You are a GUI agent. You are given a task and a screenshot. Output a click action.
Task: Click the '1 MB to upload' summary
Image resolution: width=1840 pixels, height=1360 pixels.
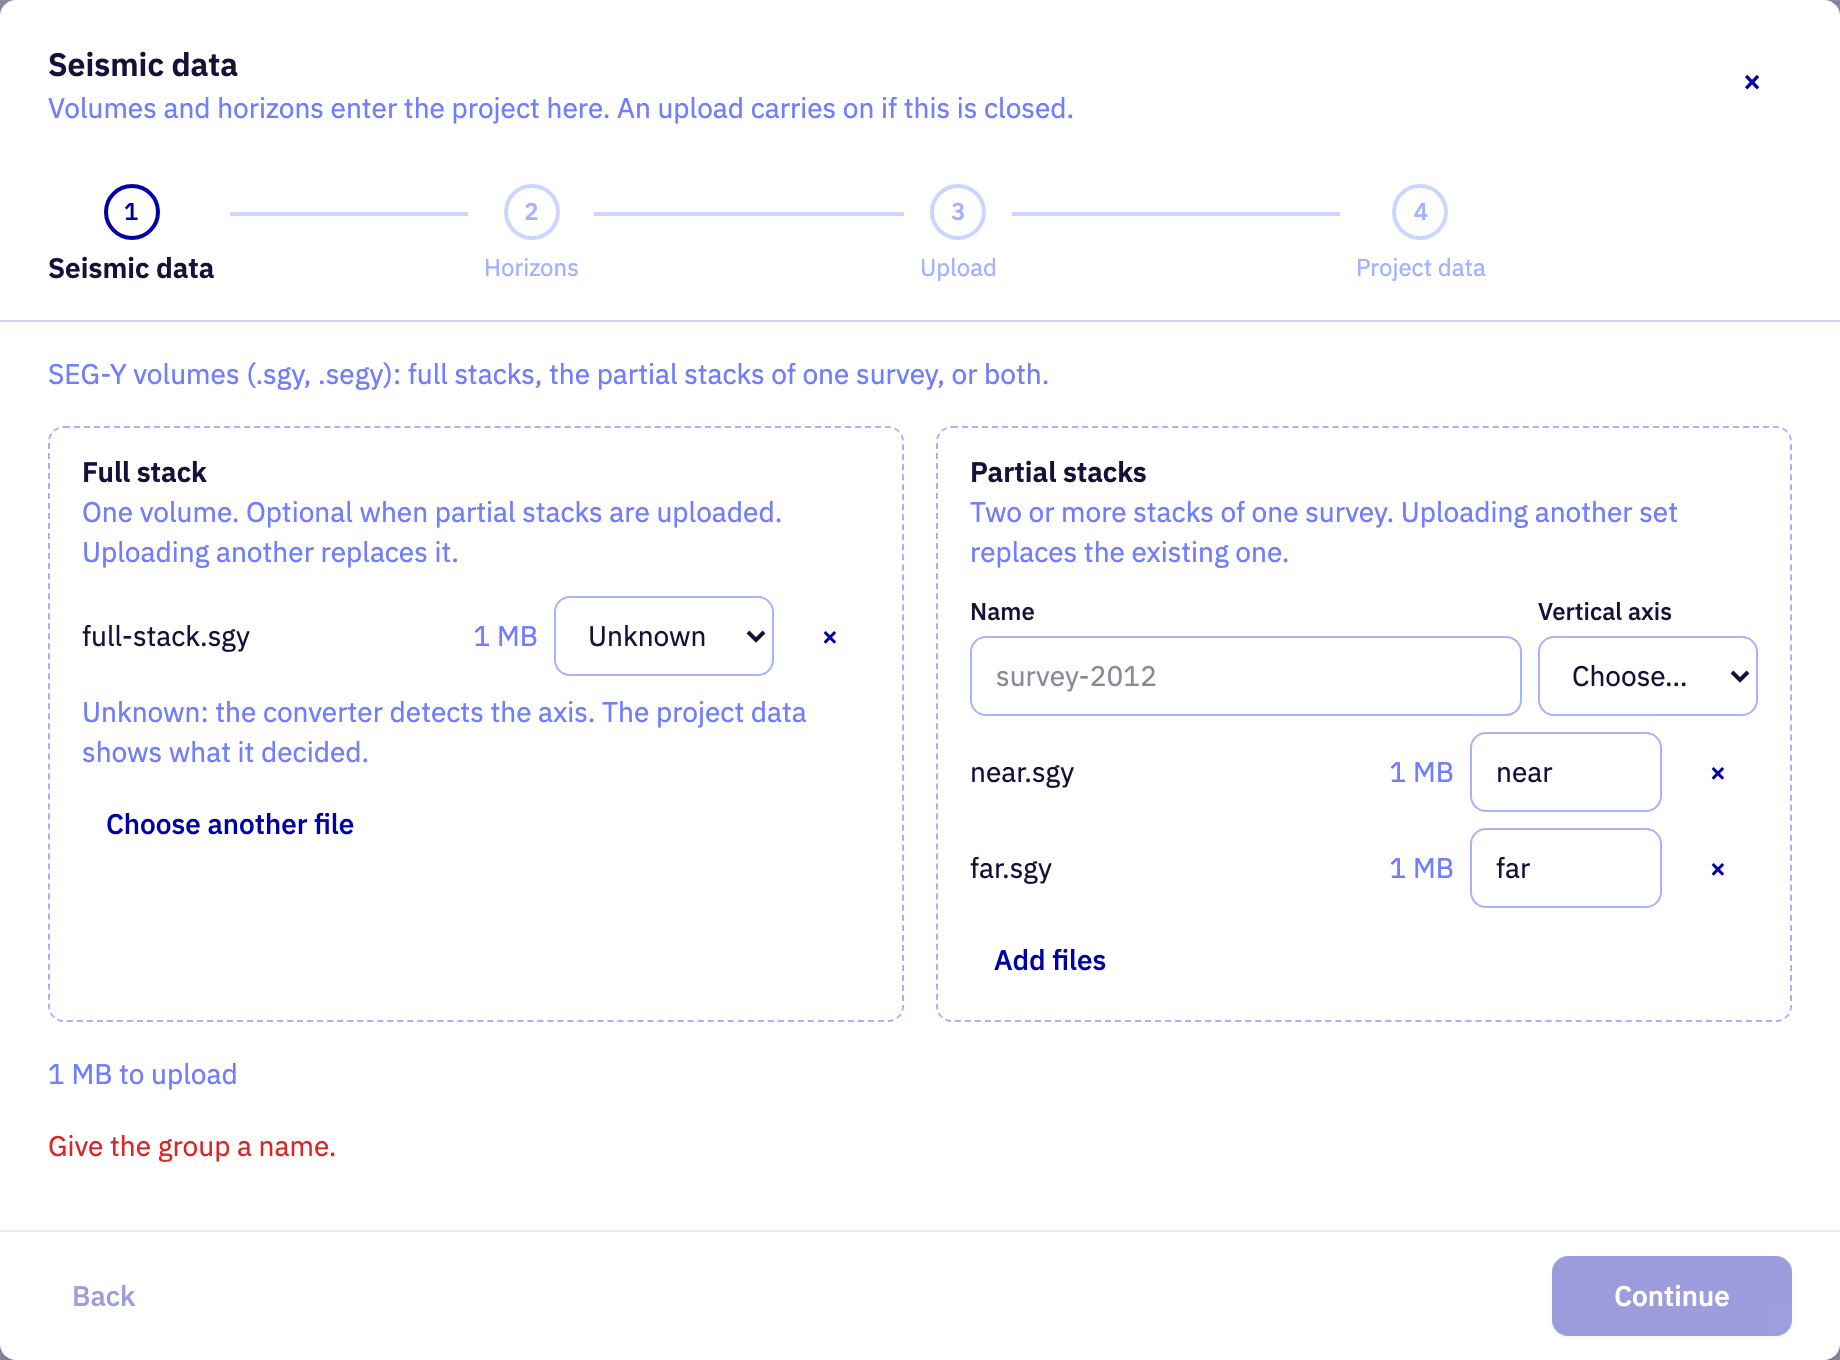tap(143, 1075)
